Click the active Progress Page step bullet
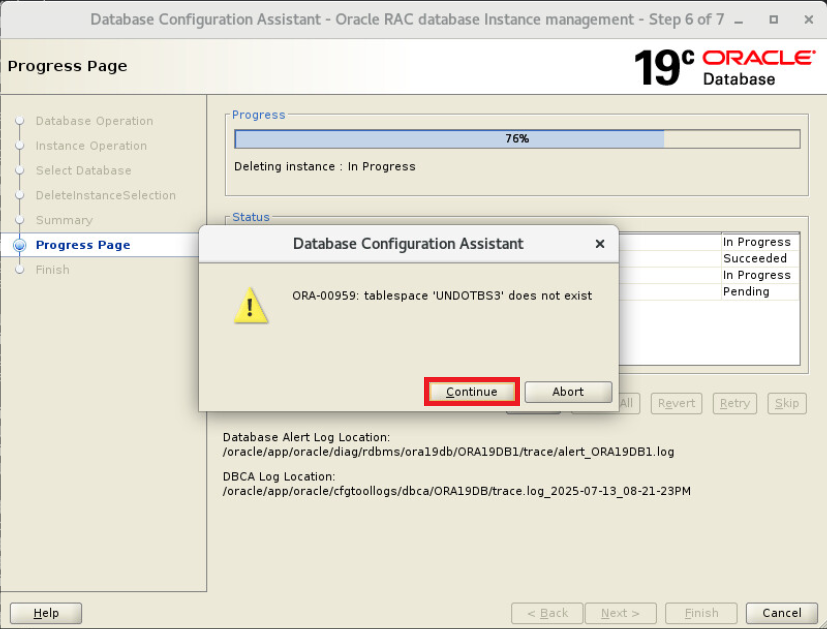This screenshot has width=827, height=629. click(20, 245)
